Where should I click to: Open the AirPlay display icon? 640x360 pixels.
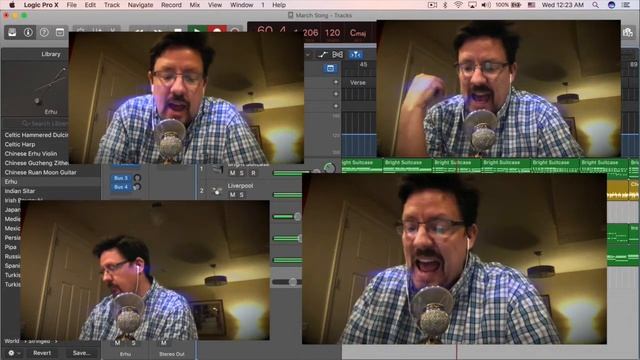coord(472,5)
